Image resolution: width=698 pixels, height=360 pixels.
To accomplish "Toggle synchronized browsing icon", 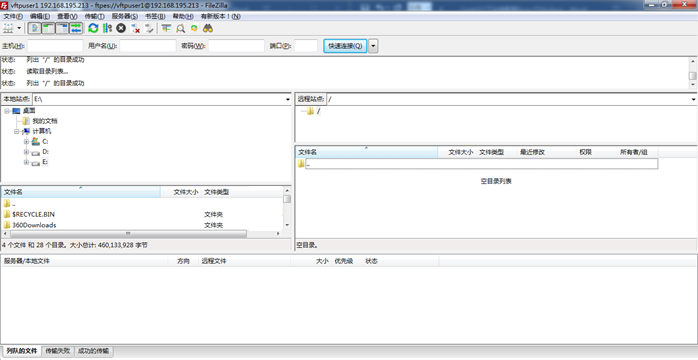I will coord(194,28).
